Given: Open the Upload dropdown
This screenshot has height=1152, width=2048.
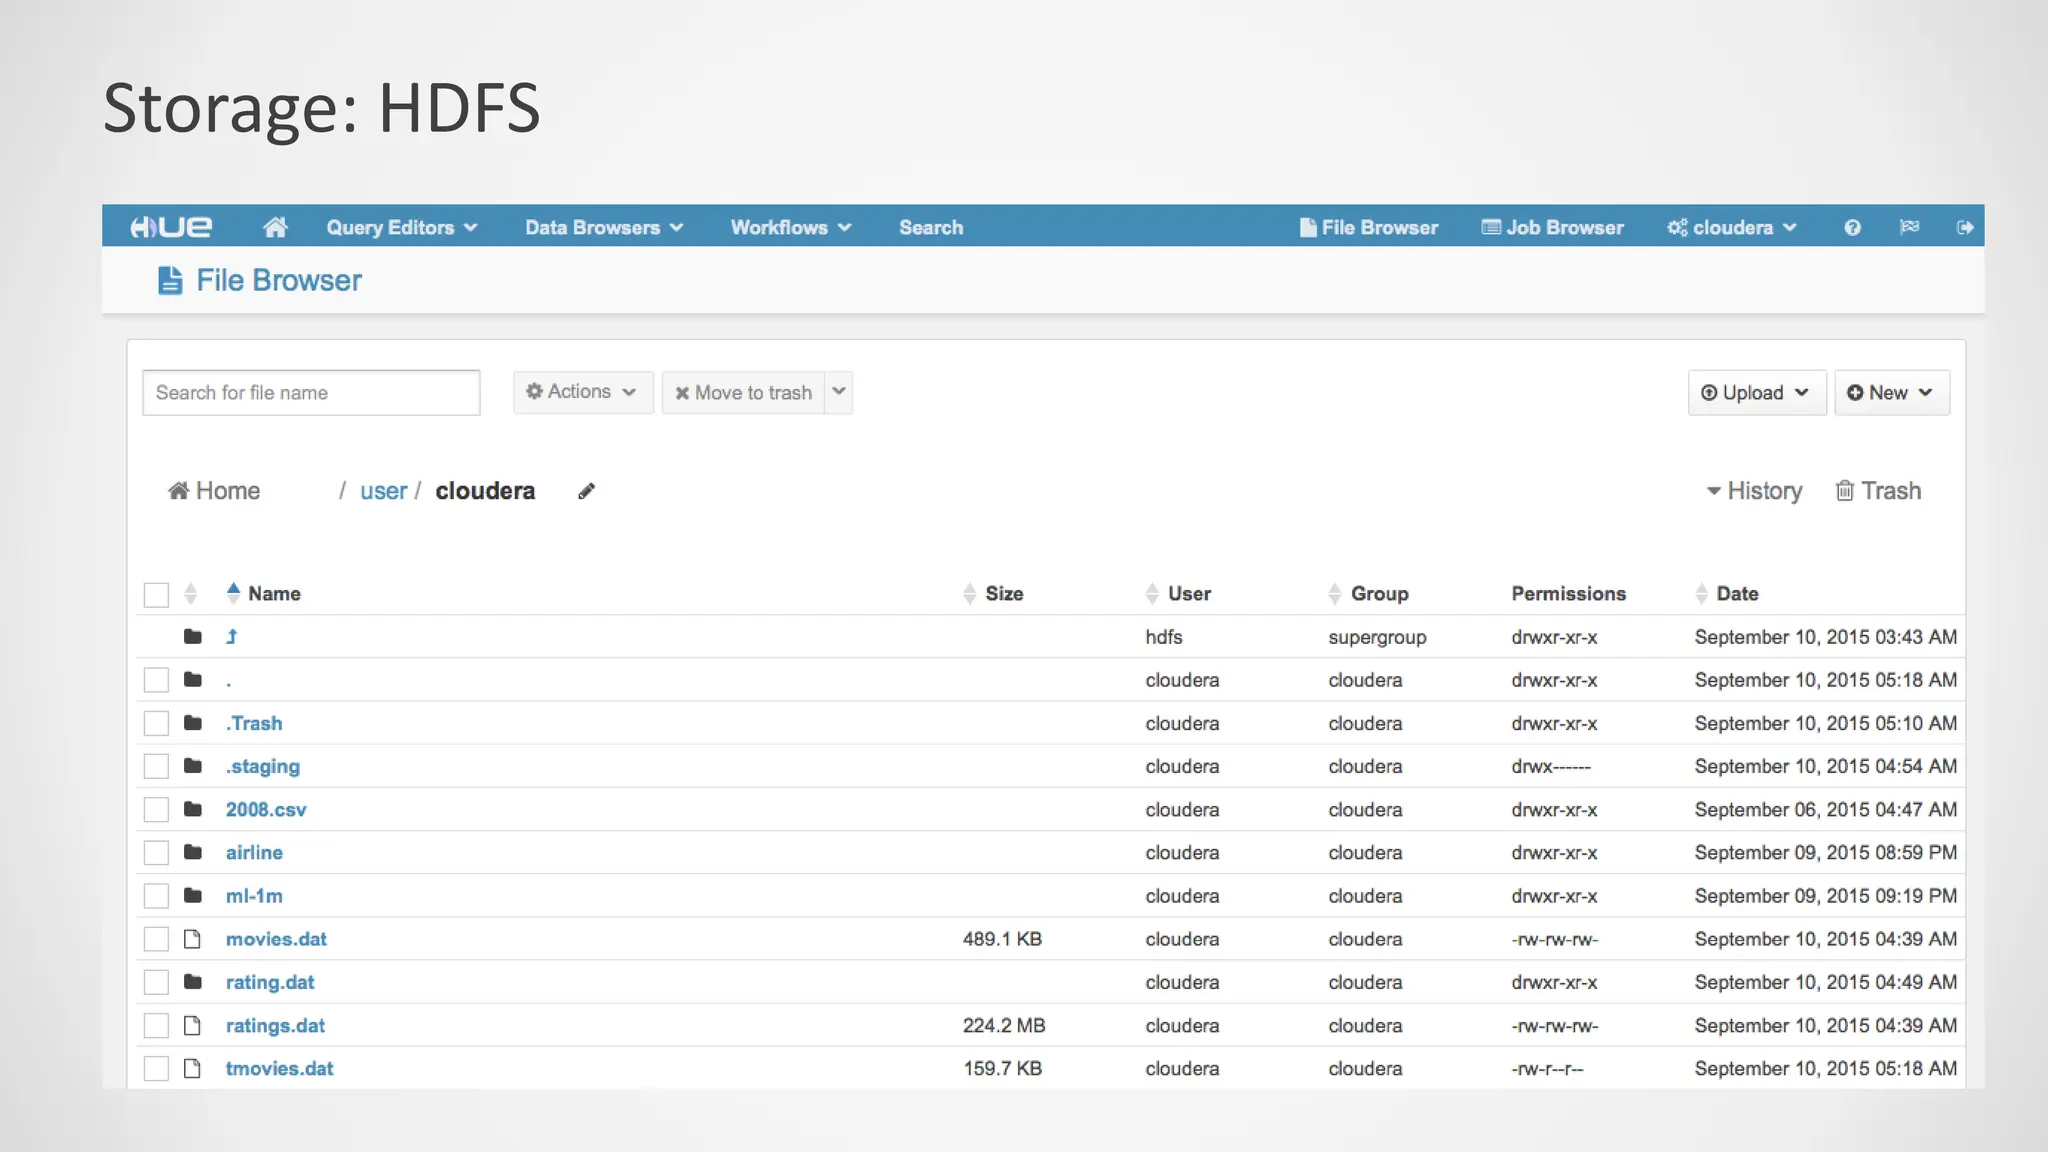Looking at the screenshot, I should (1757, 393).
